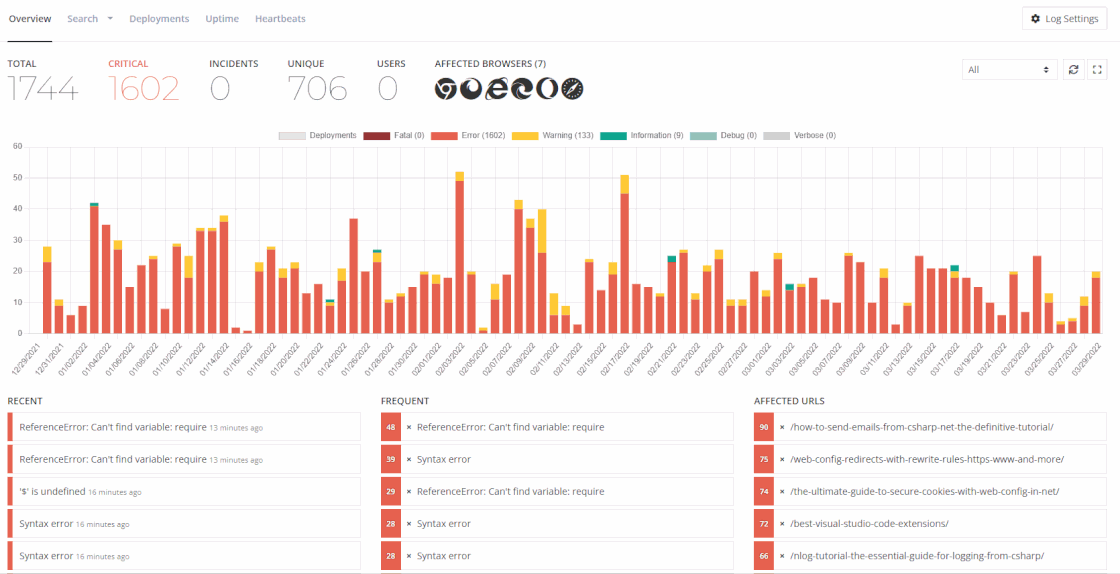Dismiss the frequent Syntax error with count 39
The image size is (1120, 574).
coord(409,459)
